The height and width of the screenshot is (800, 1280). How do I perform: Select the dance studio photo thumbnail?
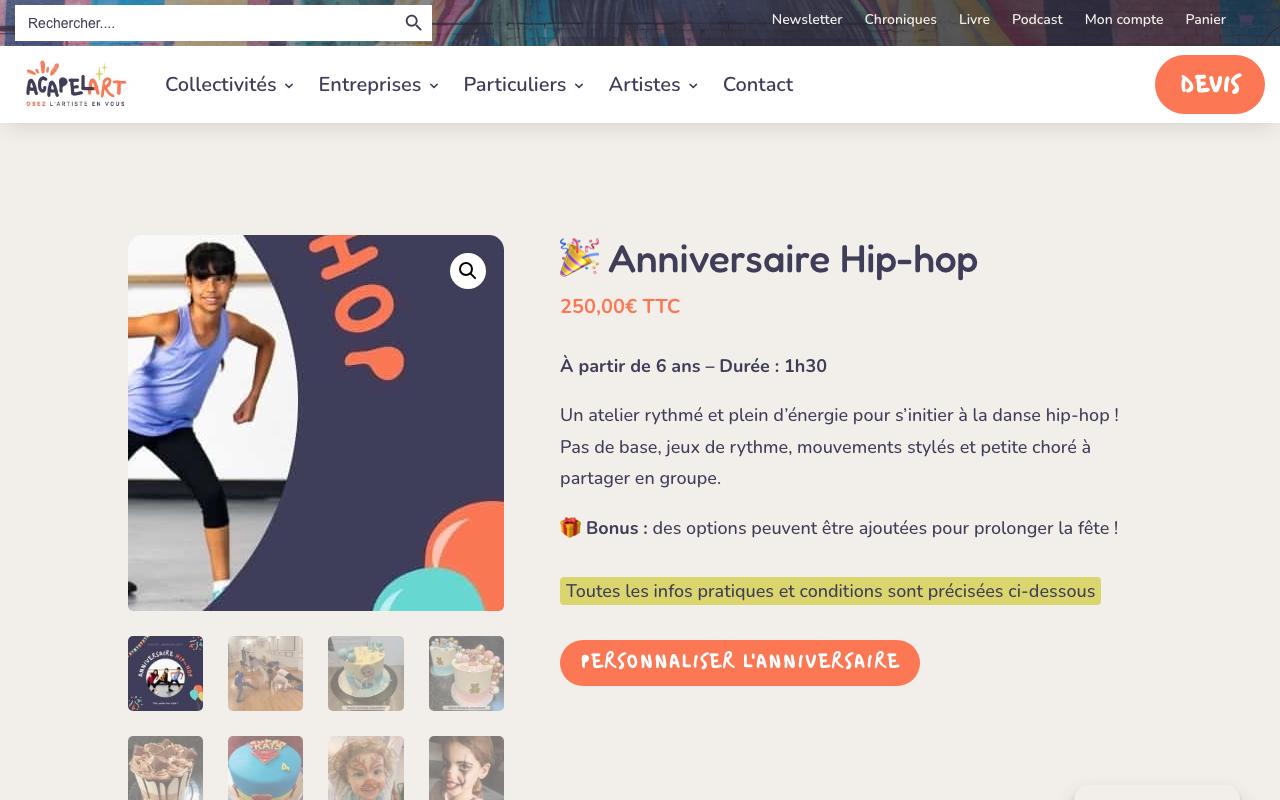pyautogui.click(x=265, y=673)
